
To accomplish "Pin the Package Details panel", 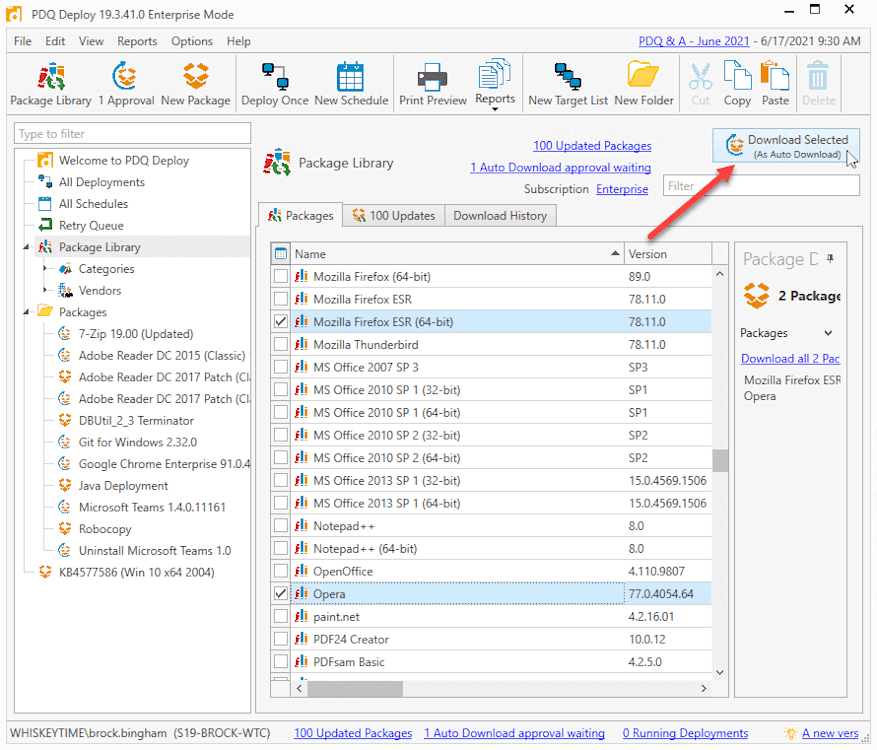I will click(830, 258).
